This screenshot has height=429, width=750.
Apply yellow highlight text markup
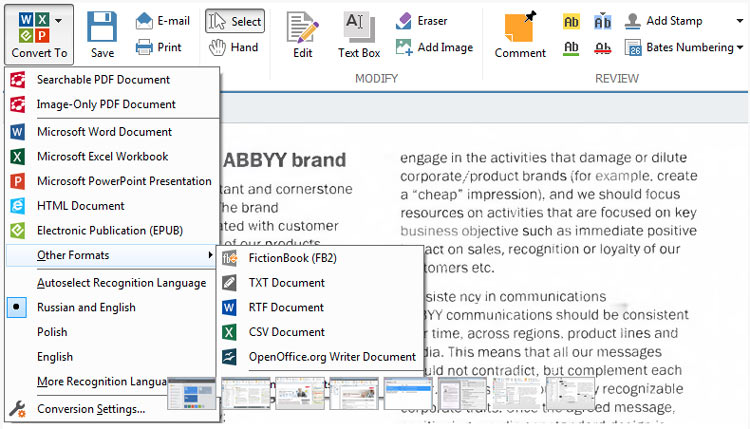(x=571, y=22)
